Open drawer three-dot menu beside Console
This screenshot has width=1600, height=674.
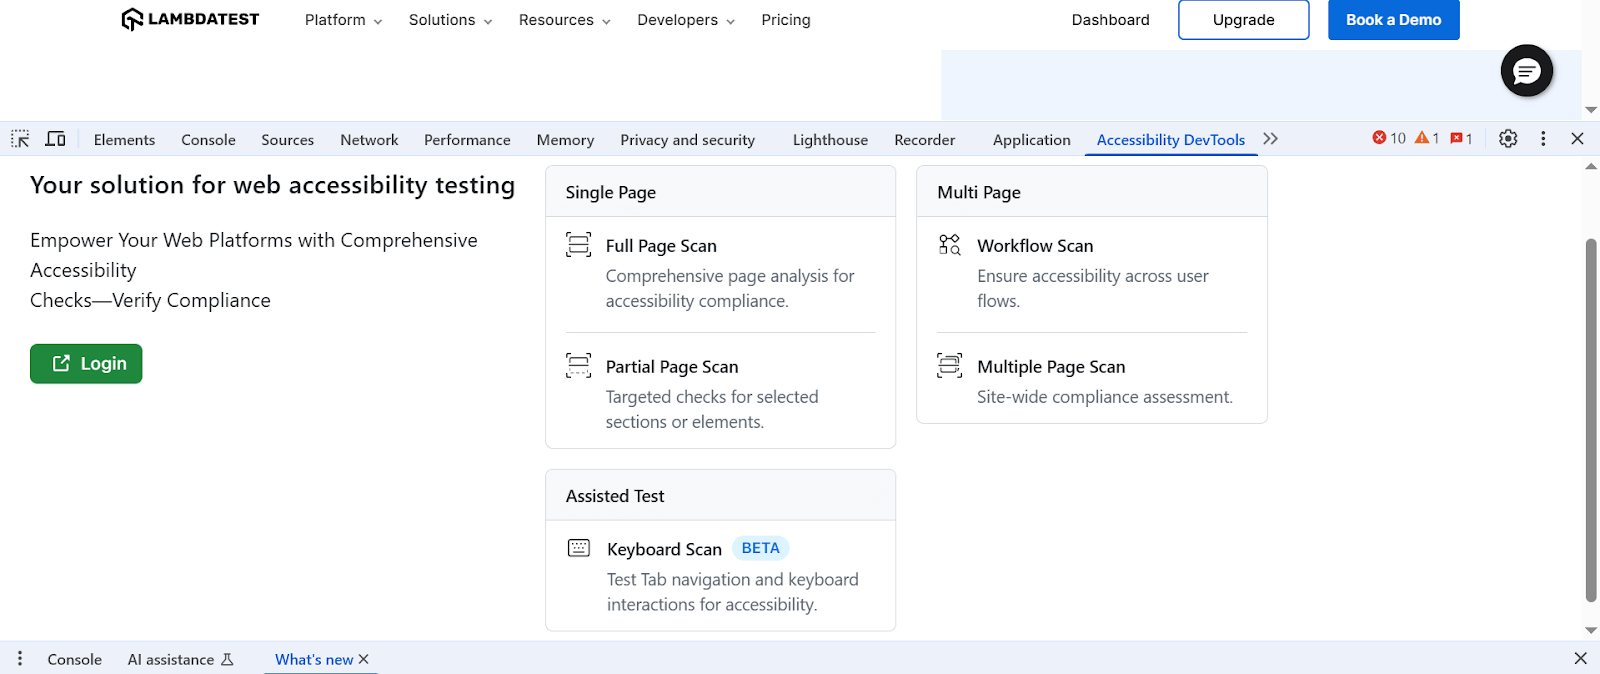(20, 659)
